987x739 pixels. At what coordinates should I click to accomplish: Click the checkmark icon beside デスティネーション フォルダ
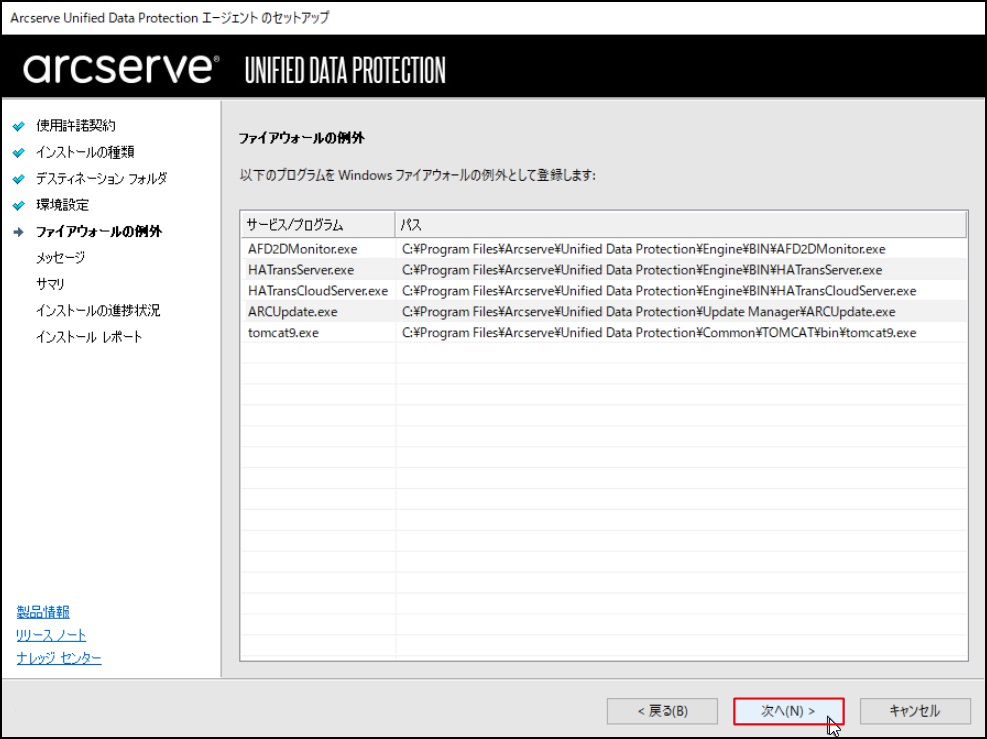pos(19,179)
